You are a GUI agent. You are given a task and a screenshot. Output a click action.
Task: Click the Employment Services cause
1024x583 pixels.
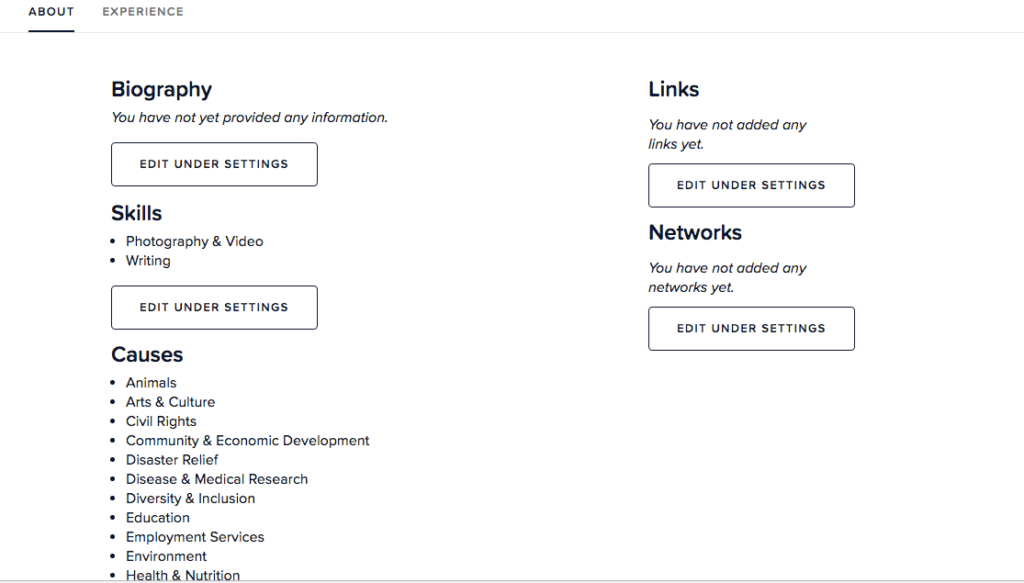[x=195, y=537]
